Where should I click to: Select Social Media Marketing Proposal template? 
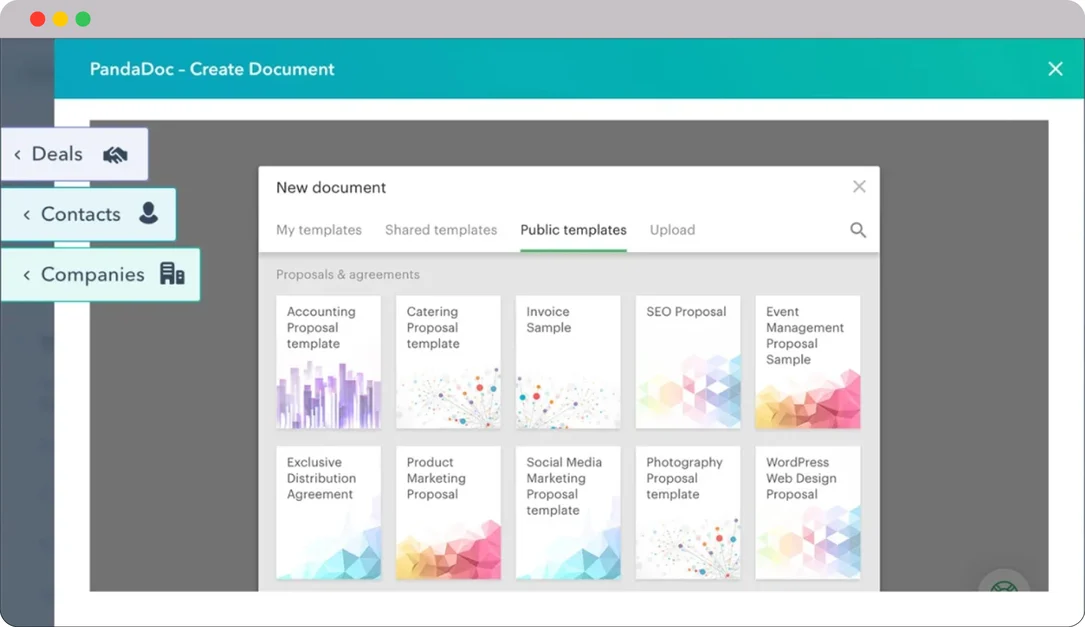tap(568, 512)
